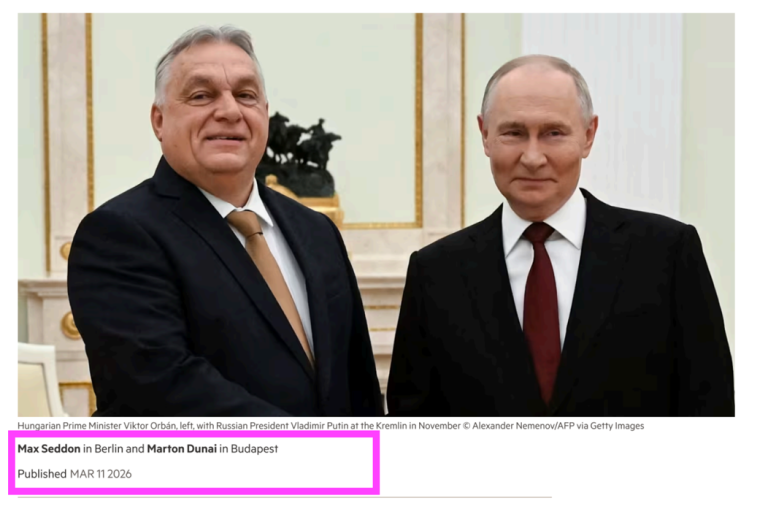Click the MAR 11 2026 publish date

(x=101, y=474)
